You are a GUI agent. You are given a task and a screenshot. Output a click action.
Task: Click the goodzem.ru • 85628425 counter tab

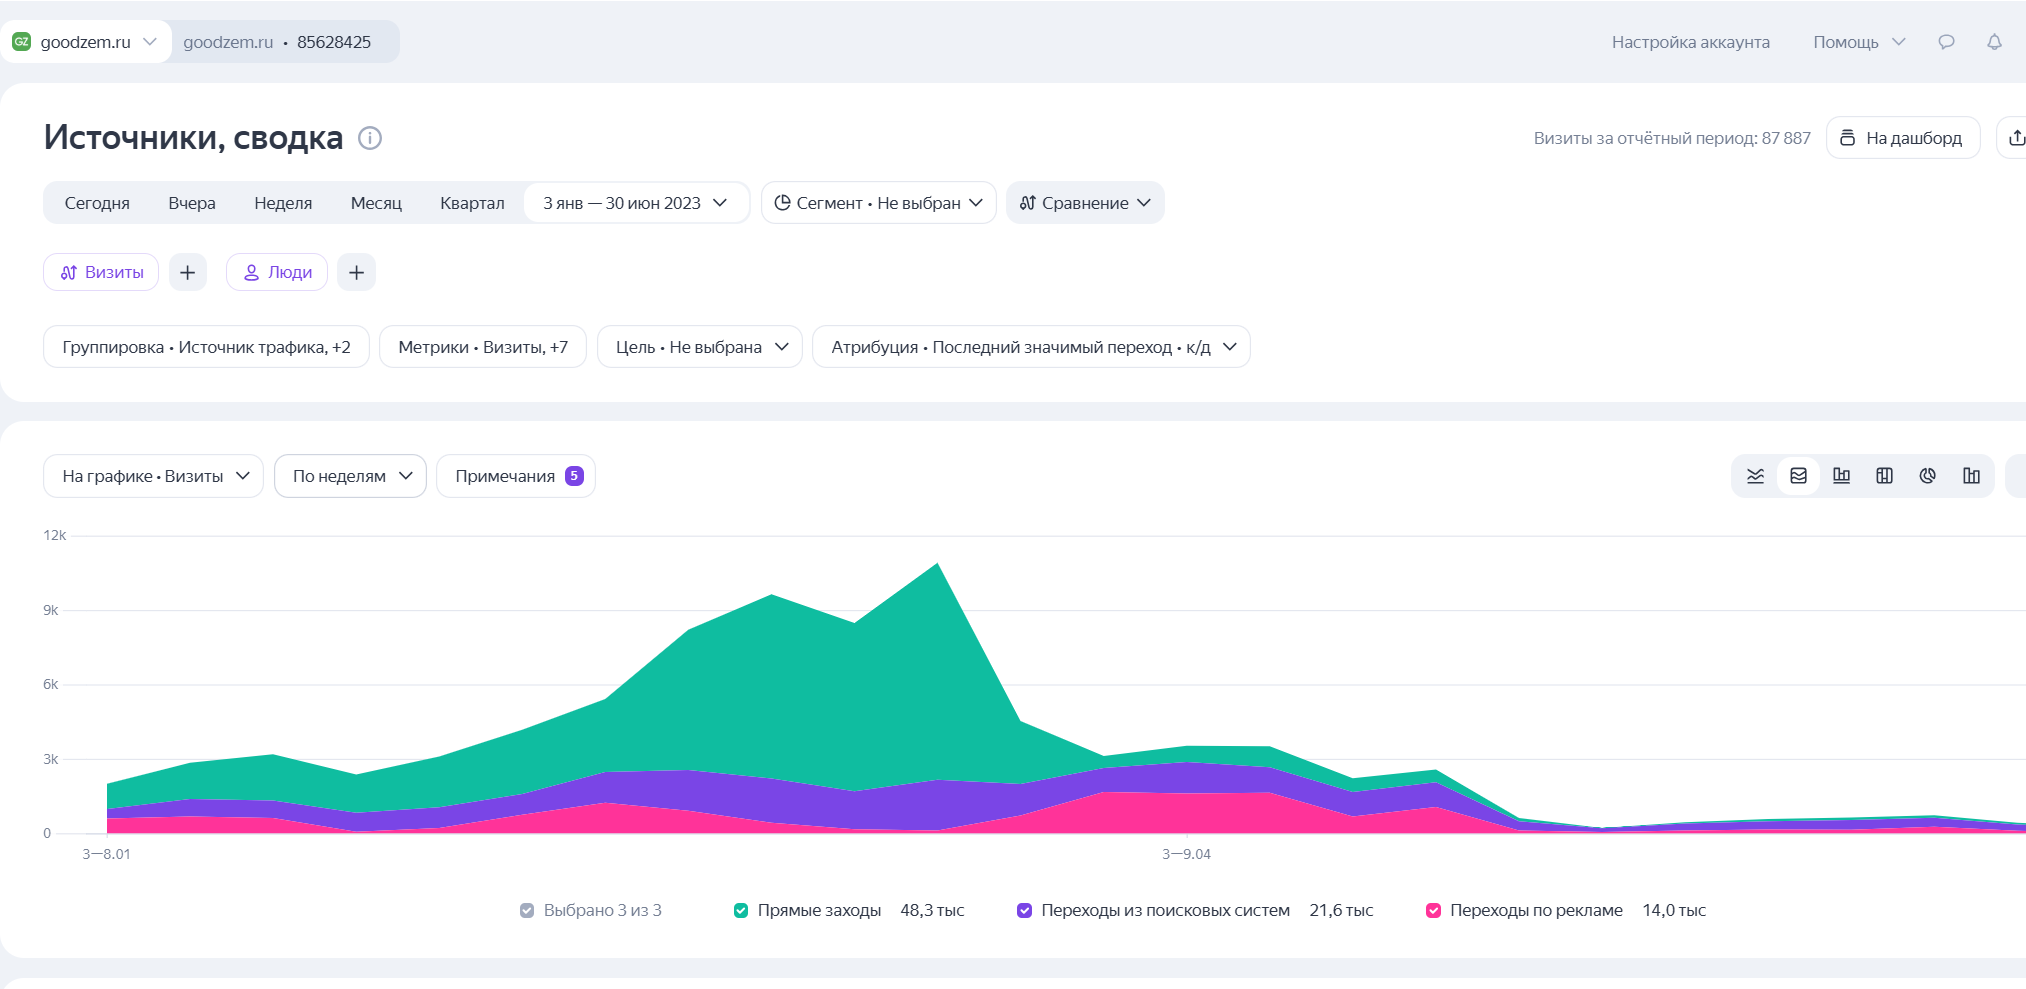click(277, 42)
